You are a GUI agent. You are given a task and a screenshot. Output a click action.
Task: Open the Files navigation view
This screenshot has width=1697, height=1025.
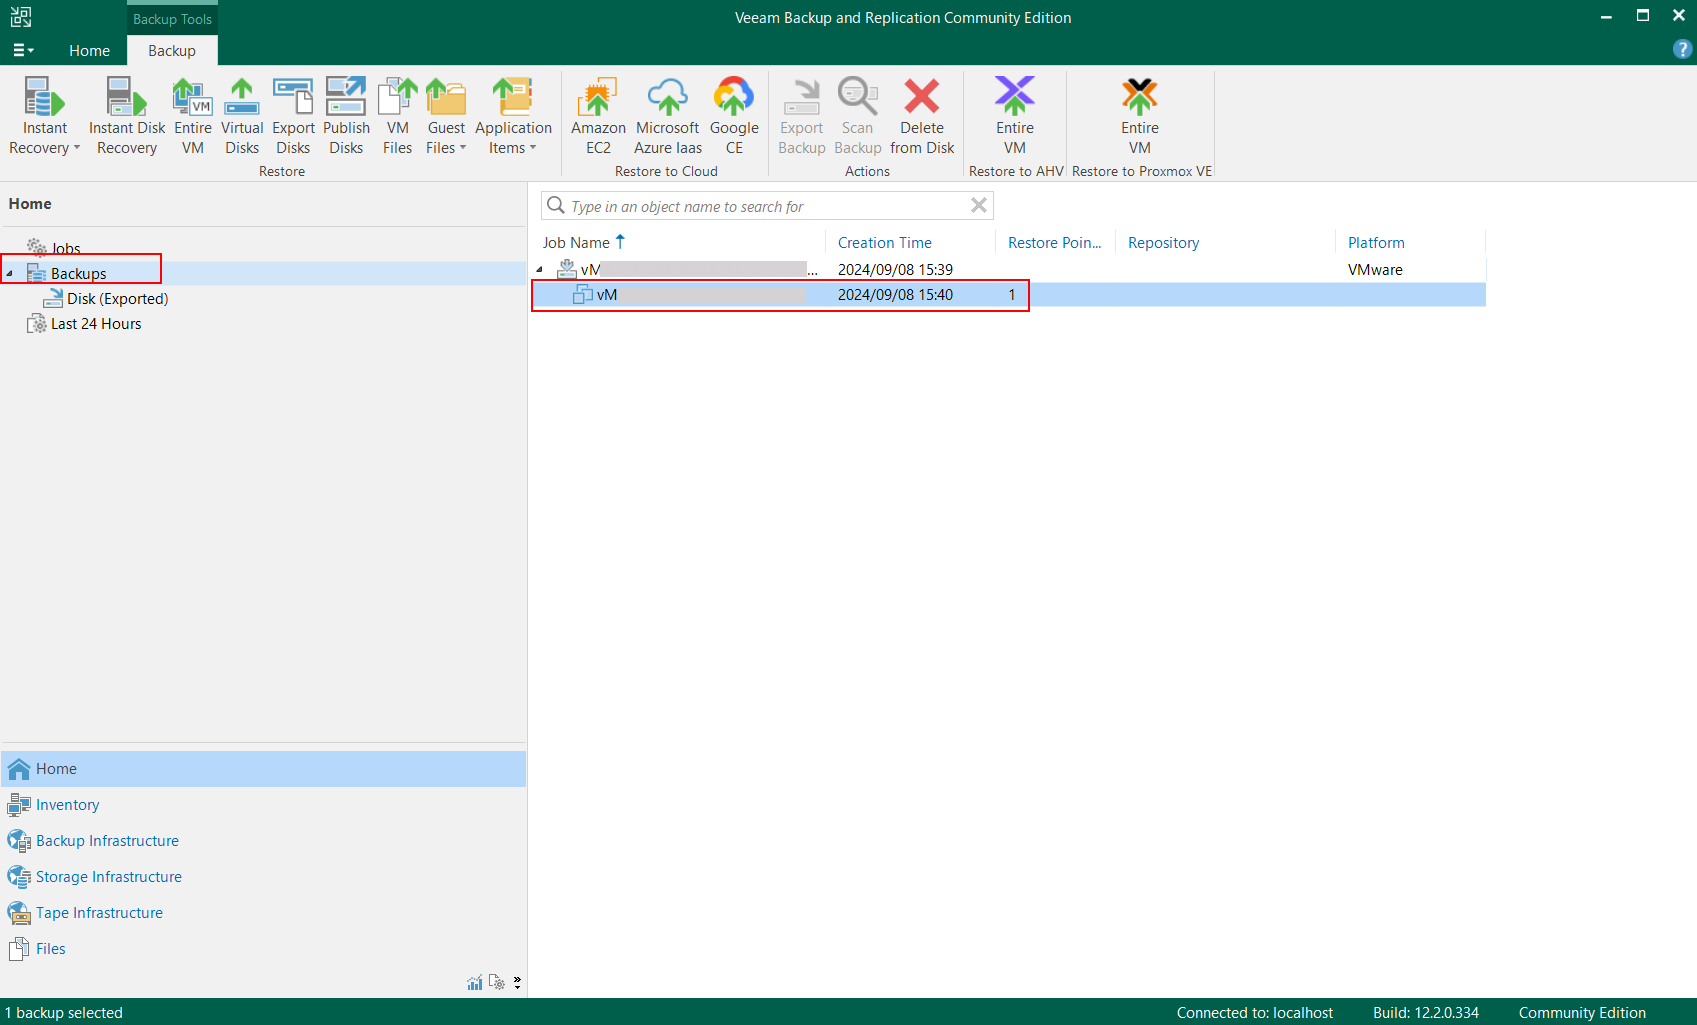click(263, 948)
